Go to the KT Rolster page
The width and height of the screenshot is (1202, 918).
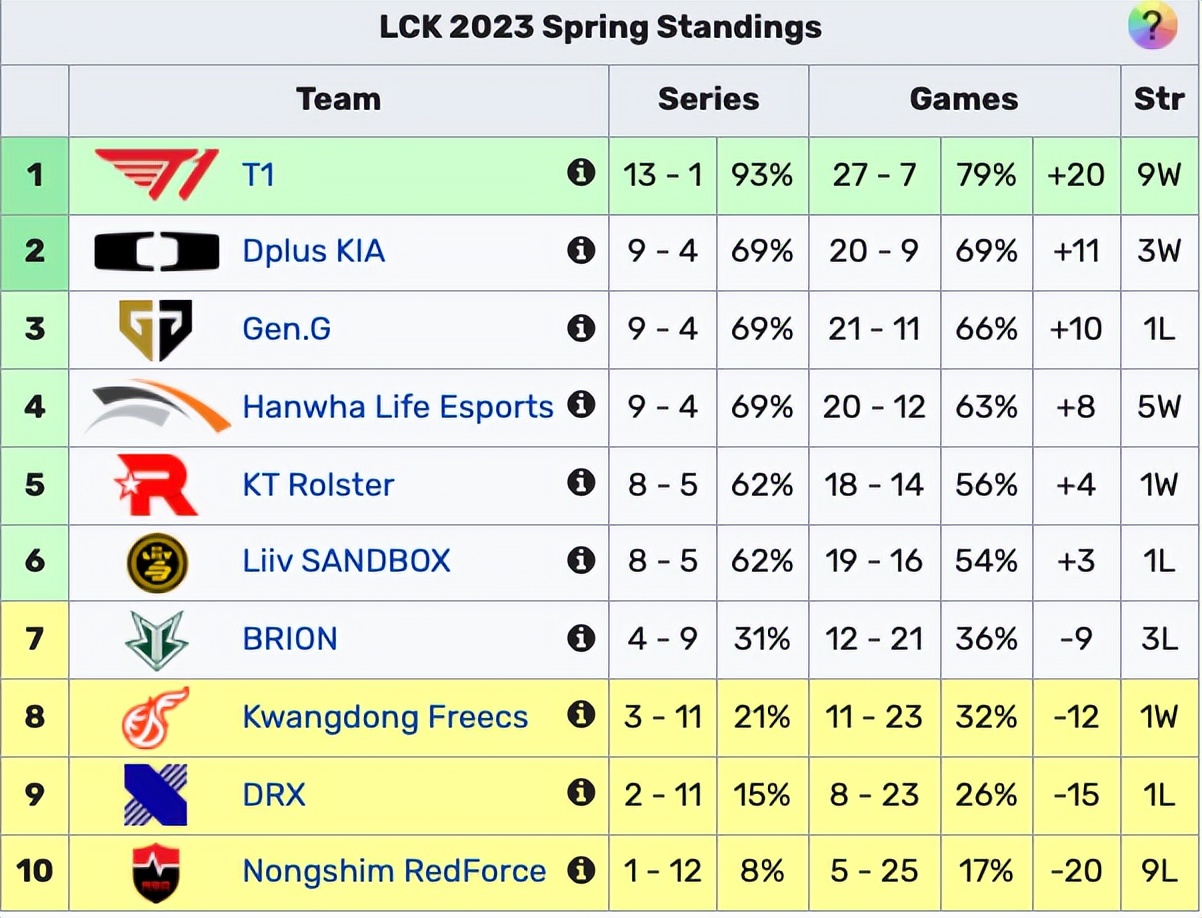coord(318,485)
